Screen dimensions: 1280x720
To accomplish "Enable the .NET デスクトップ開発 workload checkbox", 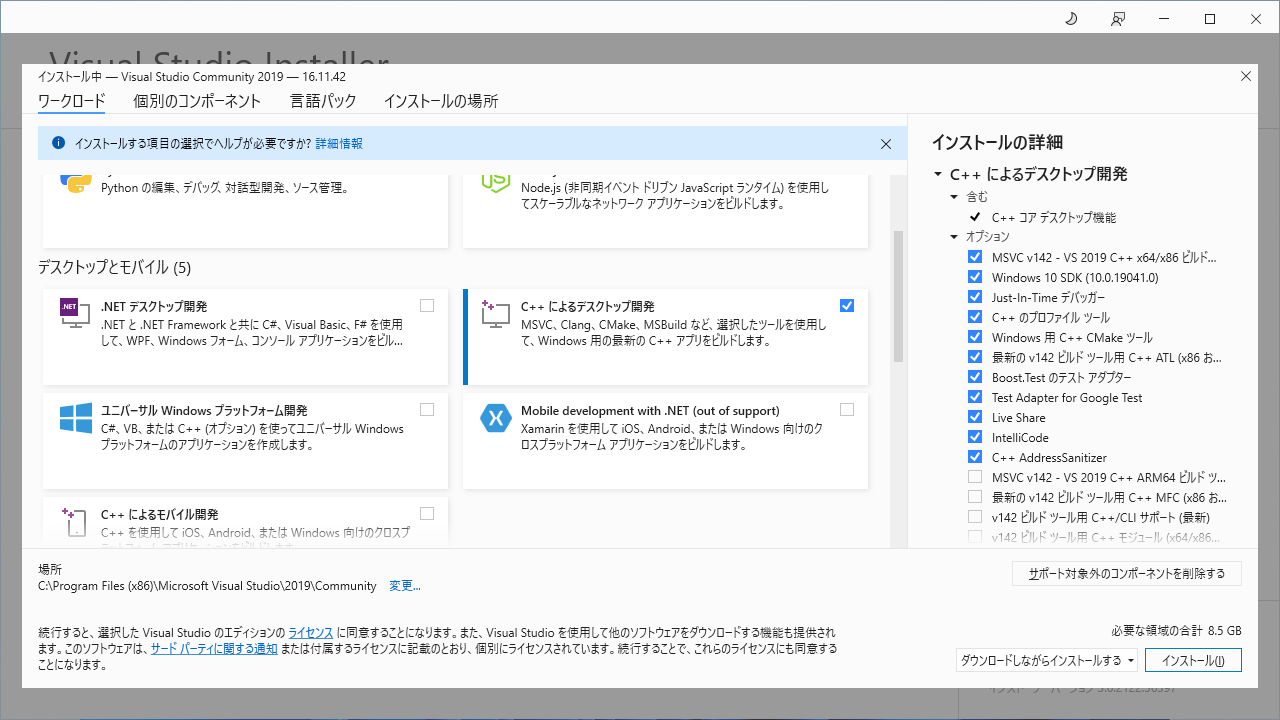I will point(427,305).
